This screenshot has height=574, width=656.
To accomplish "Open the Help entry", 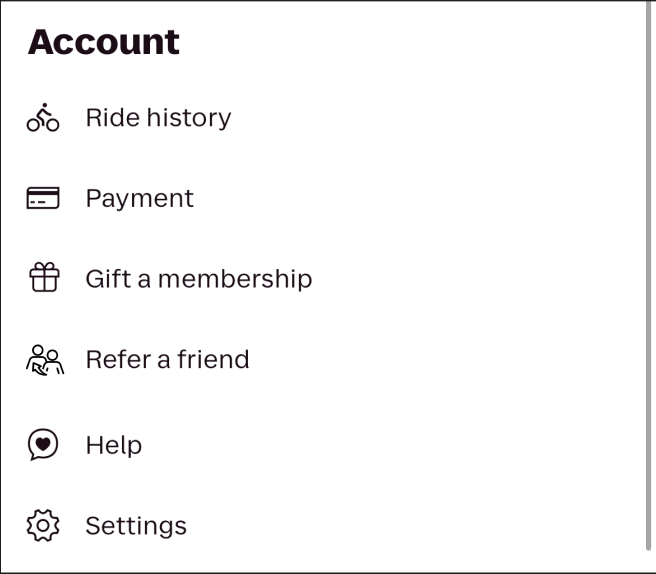I will 114,445.
